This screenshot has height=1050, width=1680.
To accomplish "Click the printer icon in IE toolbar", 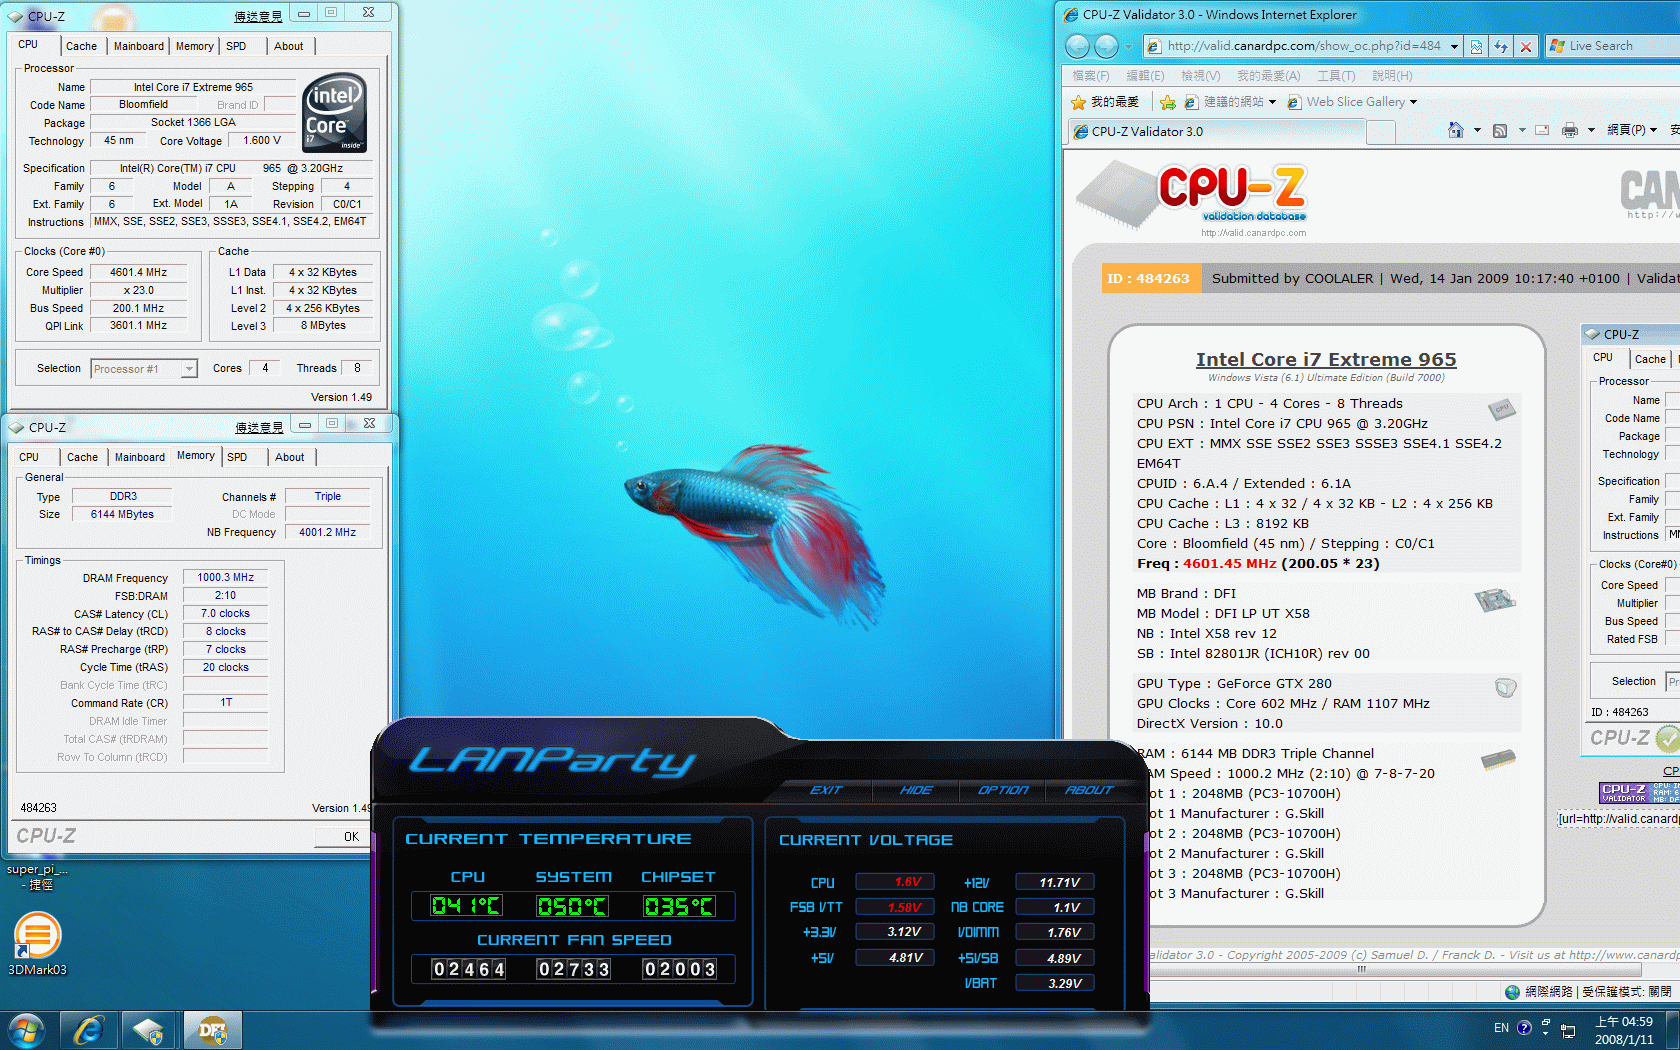I will tap(1569, 130).
